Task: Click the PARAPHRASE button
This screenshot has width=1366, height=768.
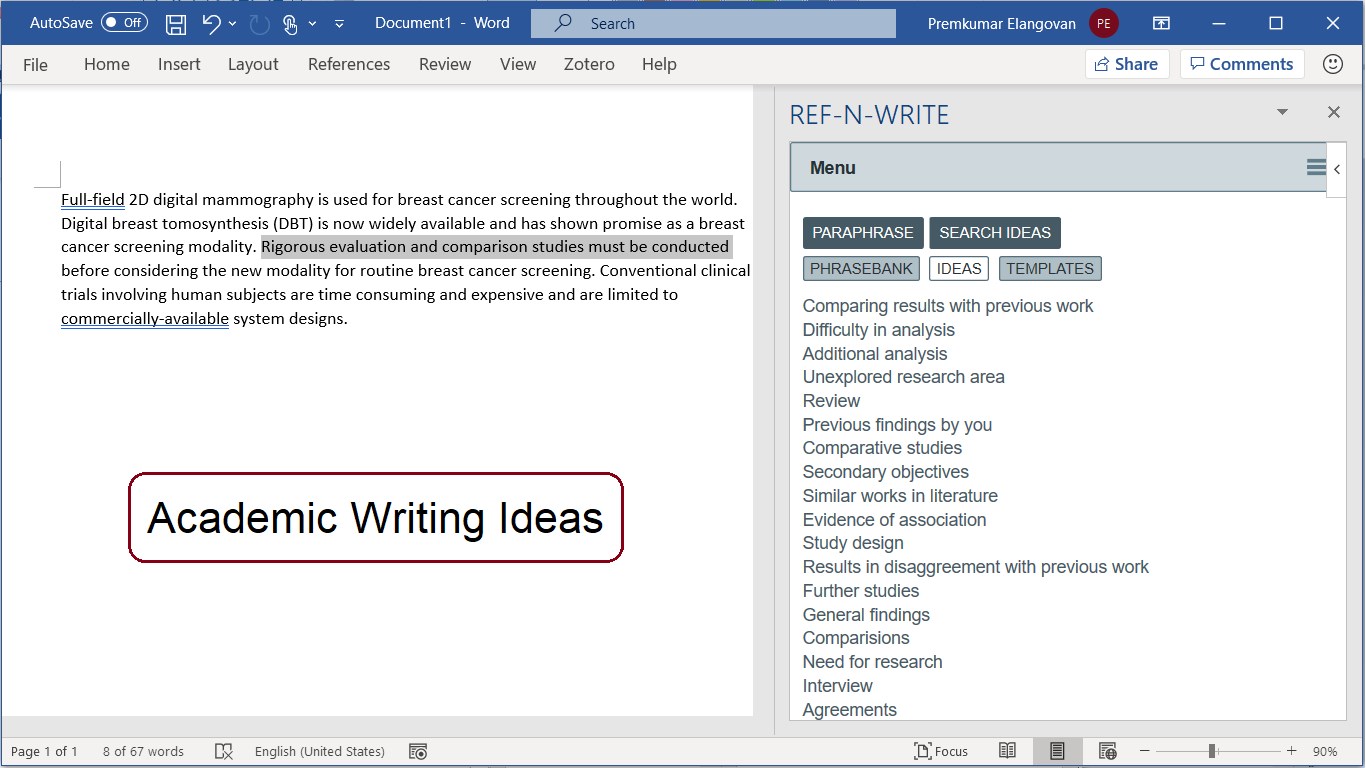Action: point(863,233)
